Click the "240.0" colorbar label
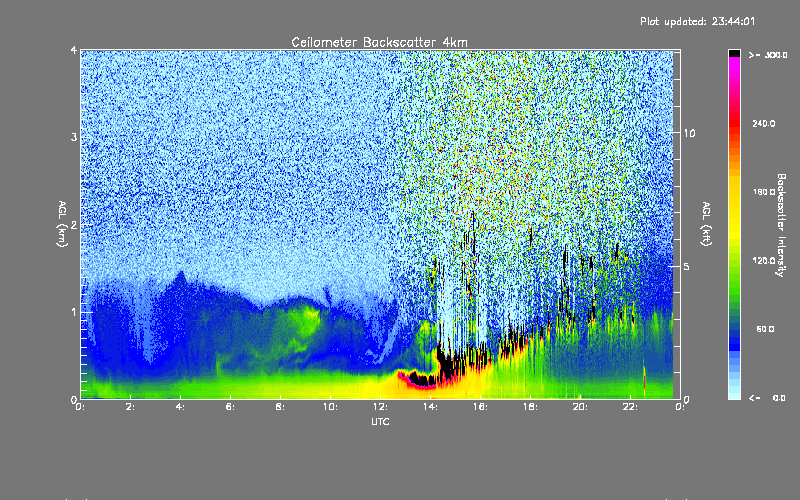This screenshot has height=500, width=800. click(764, 124)
